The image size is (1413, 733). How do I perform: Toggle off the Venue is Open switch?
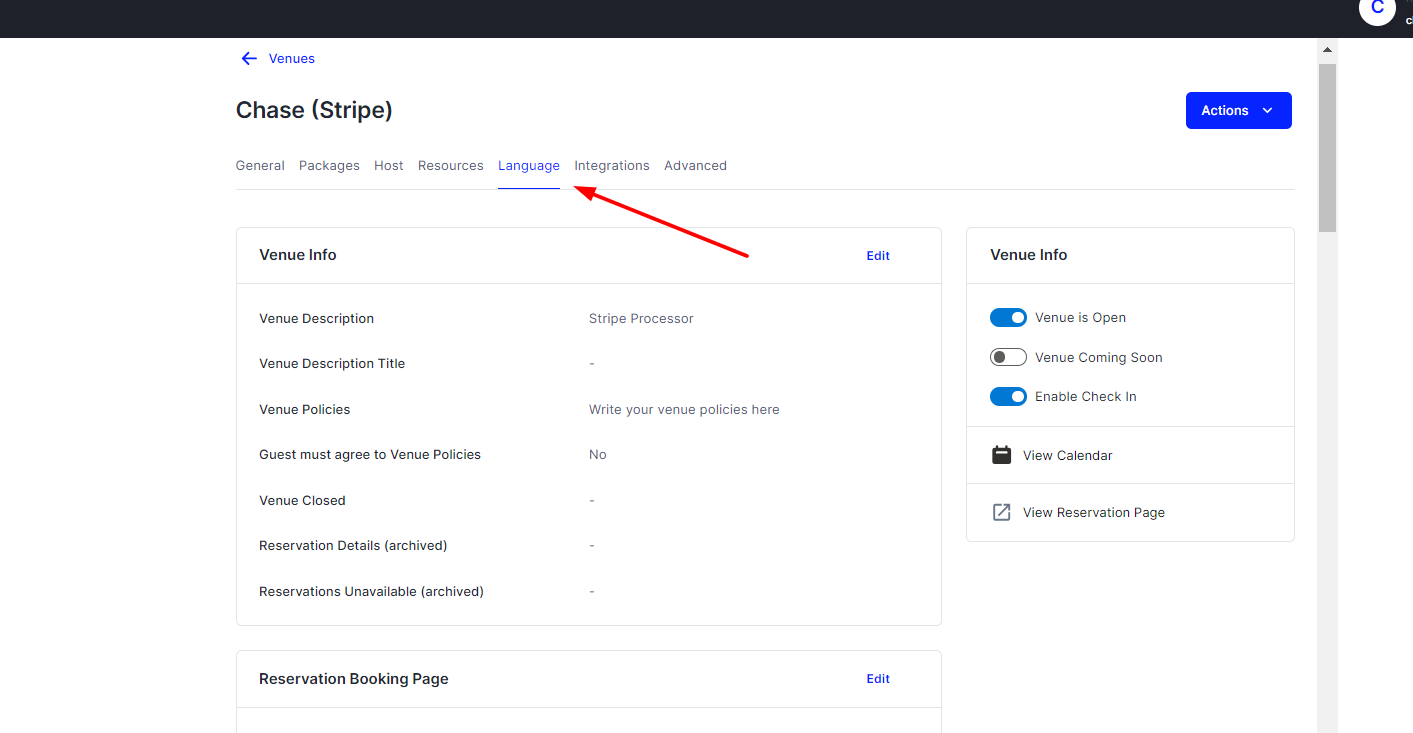coord(1008,317)
